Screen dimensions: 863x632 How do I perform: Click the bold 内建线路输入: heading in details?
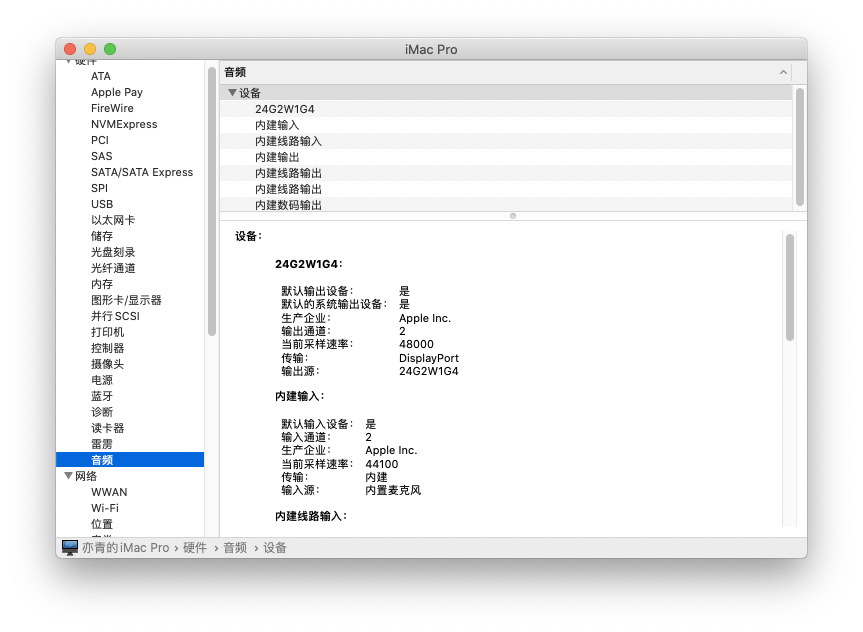[311, 516]
